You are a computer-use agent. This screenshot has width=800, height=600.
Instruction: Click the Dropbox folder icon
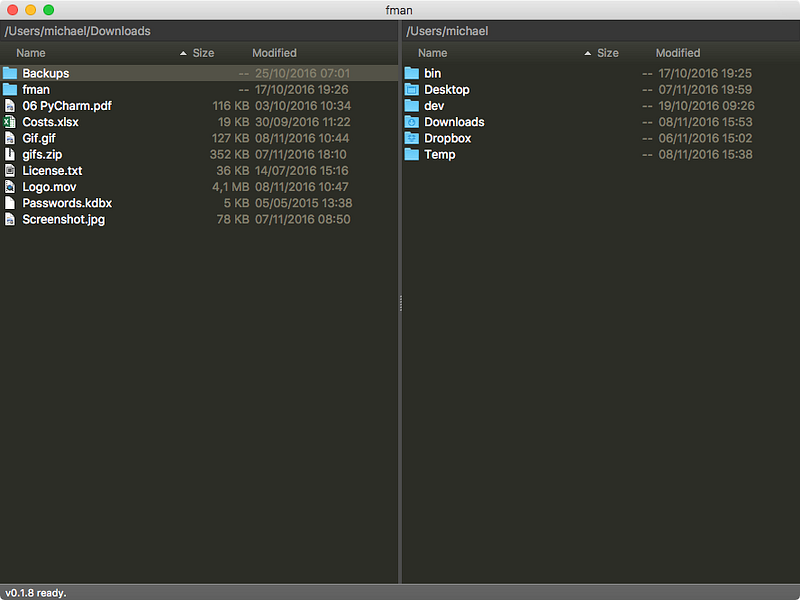[x=412, y=138]
